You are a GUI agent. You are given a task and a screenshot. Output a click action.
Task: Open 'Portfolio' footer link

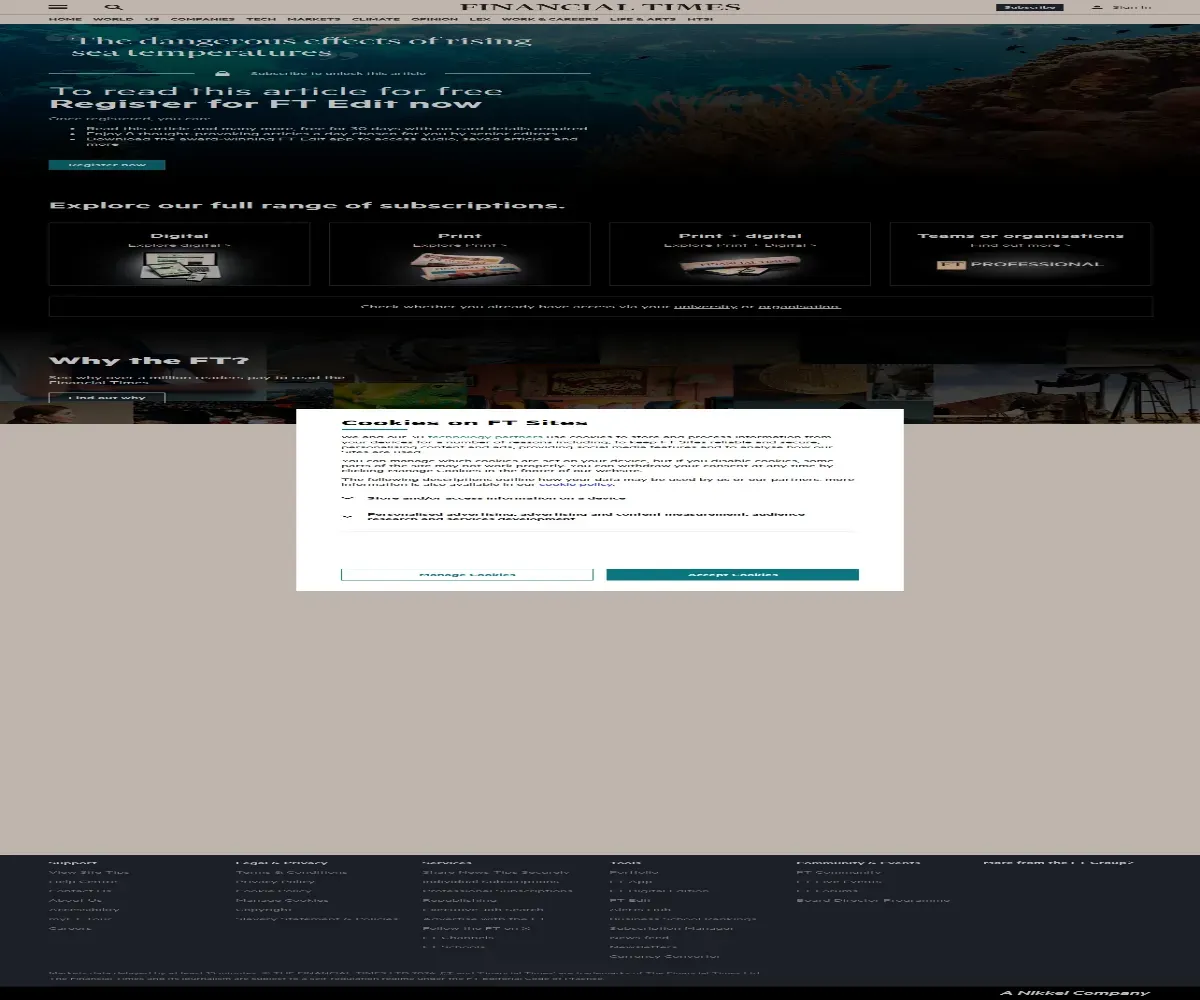coord(634,872)
